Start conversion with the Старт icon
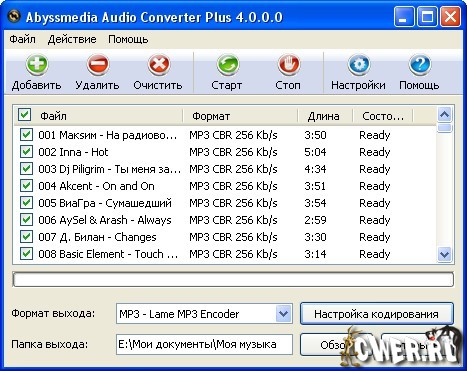The width and height of the screenshot is (467, 371). 228,64
